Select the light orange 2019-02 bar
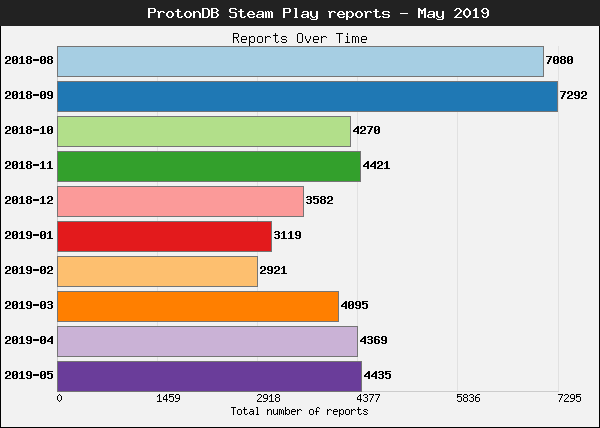Image resolution: width=600 pixels, height=428 pixels. point(157,272)
